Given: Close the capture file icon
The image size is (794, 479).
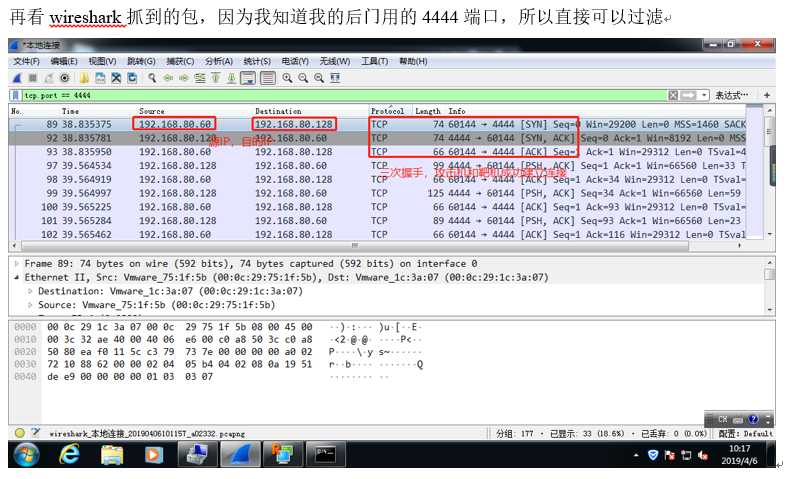Looking at the screenshot, I should (x=116, y=78).
